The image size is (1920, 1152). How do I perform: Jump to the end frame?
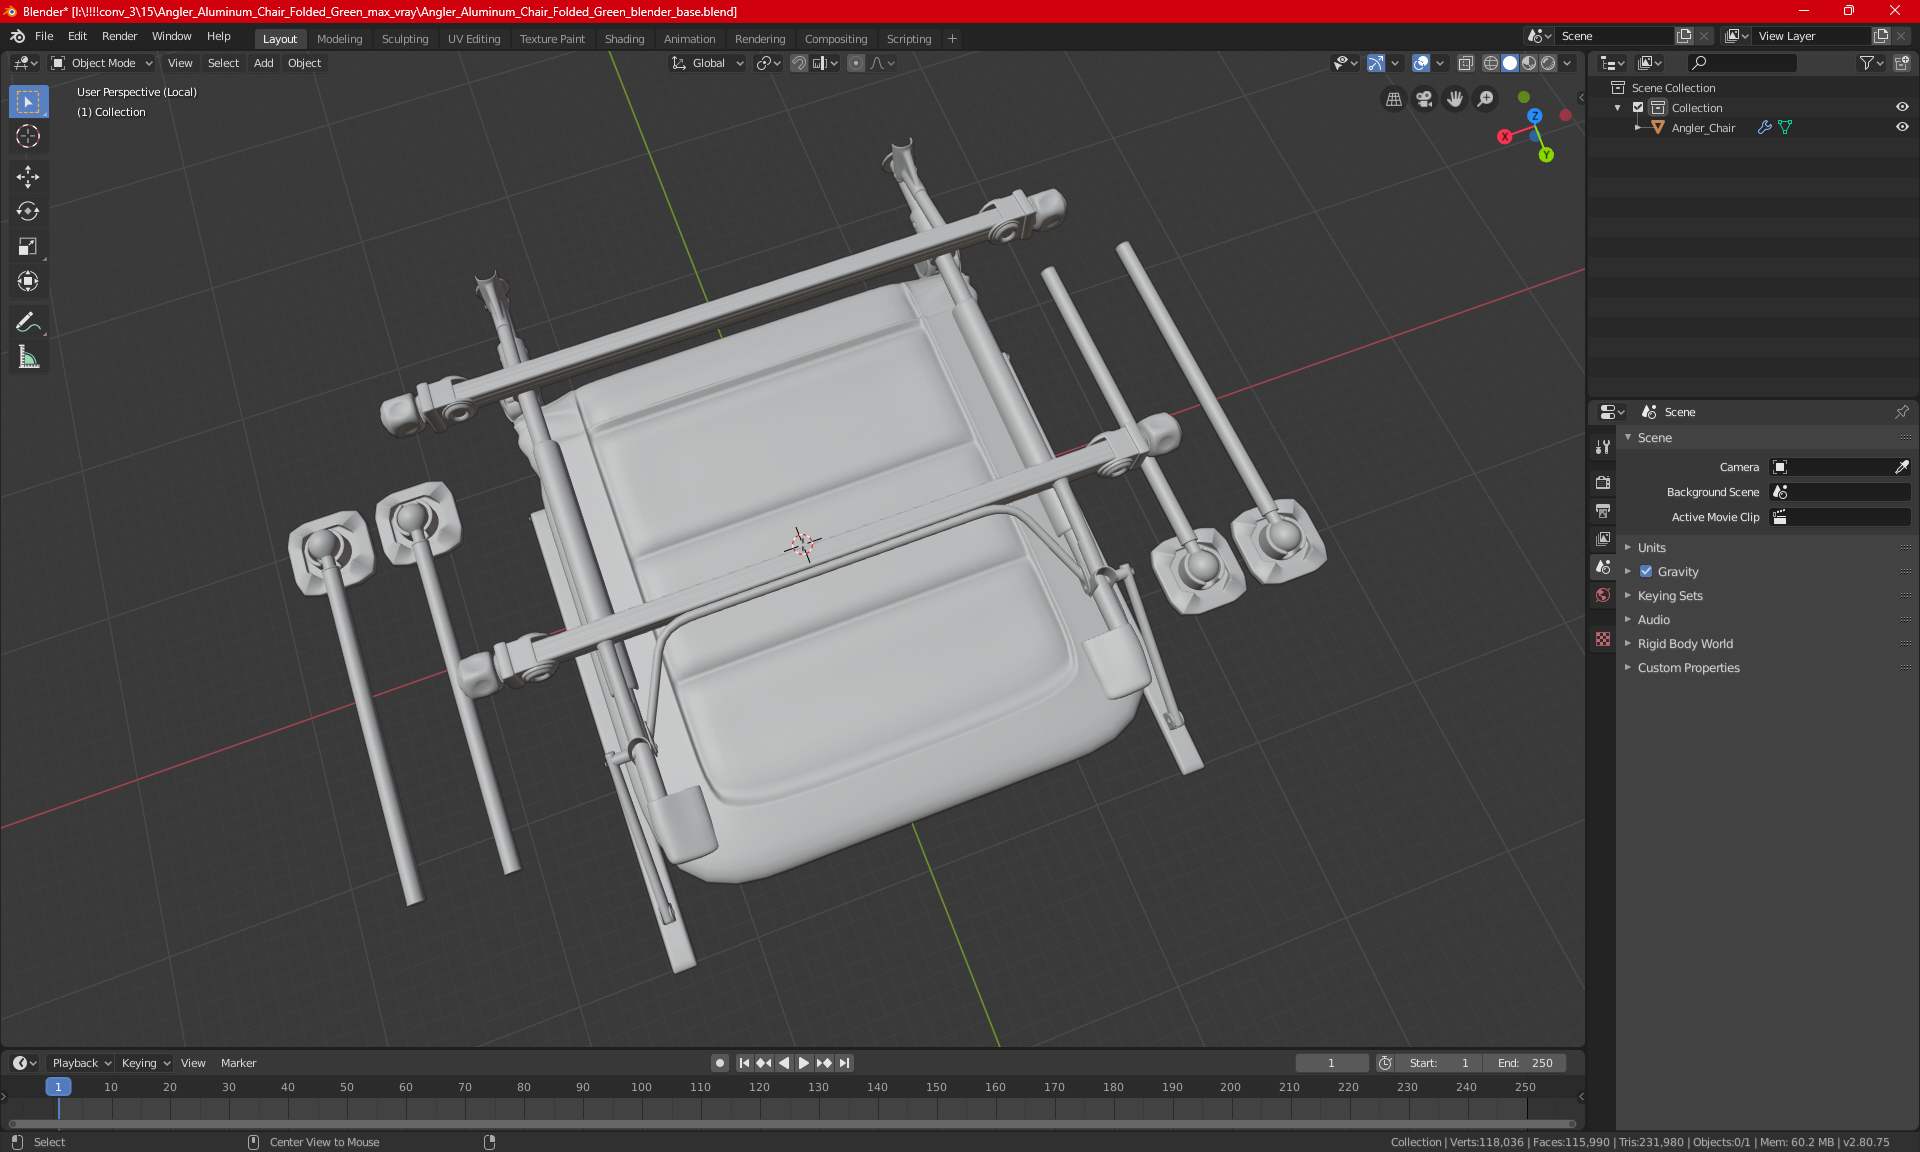coord(845,1063)
